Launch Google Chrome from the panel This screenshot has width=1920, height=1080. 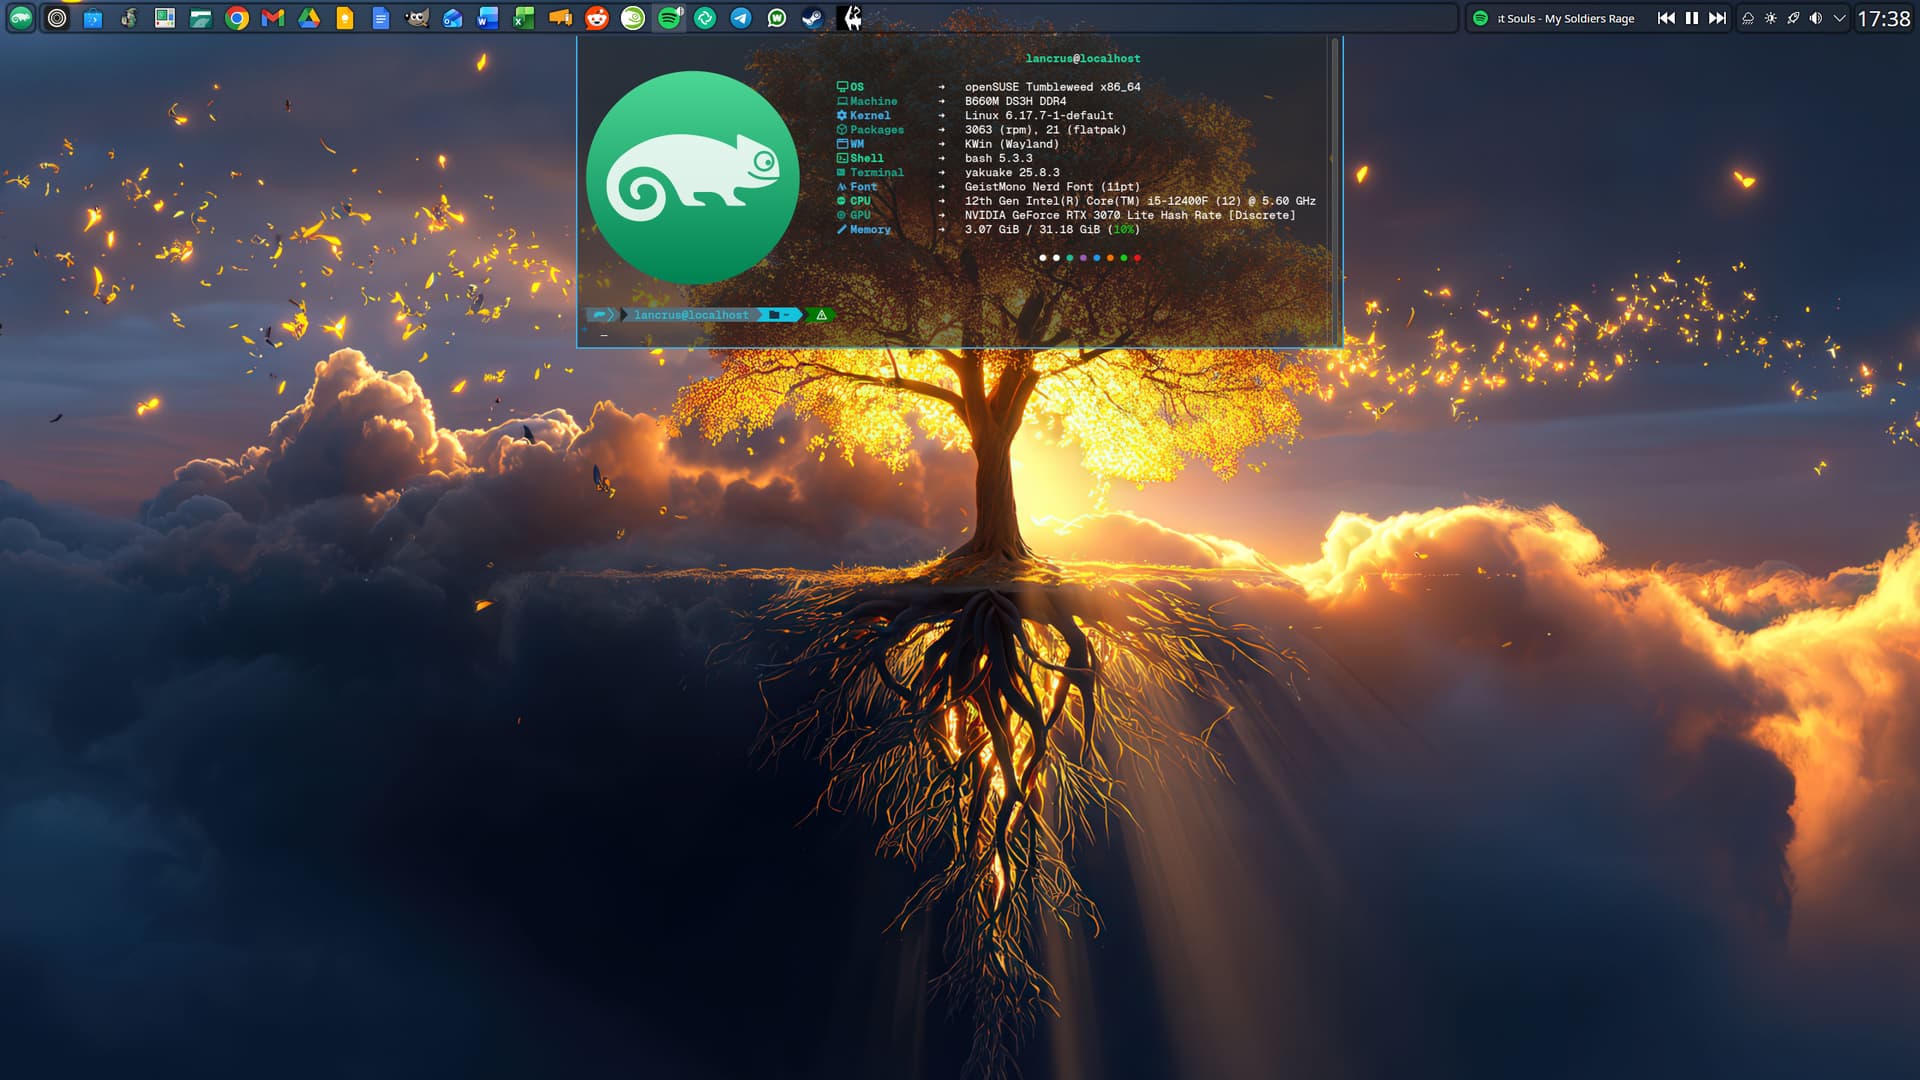point(237,18)
